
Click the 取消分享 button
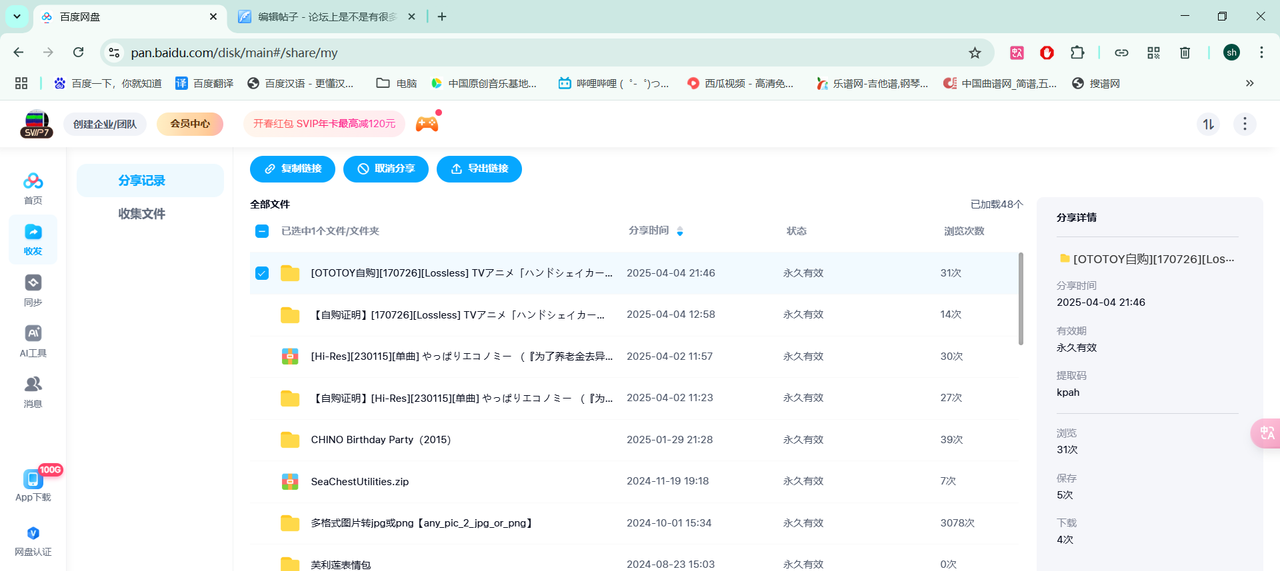(x=386, y=169)
